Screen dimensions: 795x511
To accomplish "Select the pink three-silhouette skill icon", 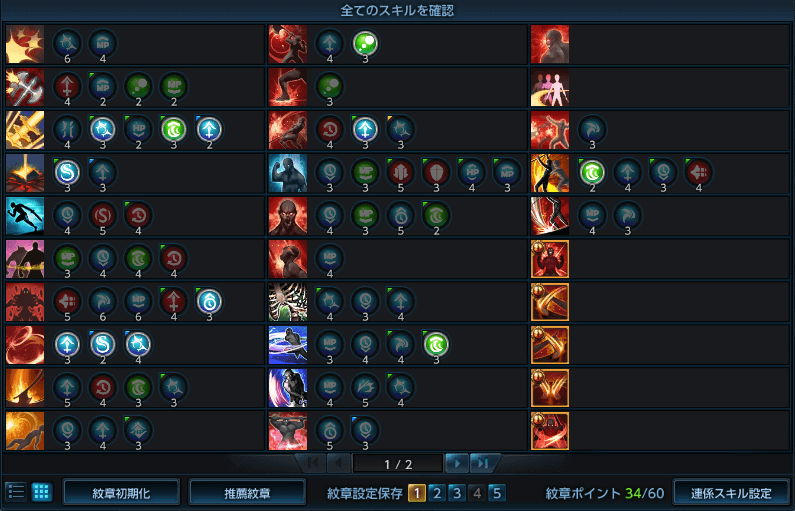I will click(x=550, y=87).
